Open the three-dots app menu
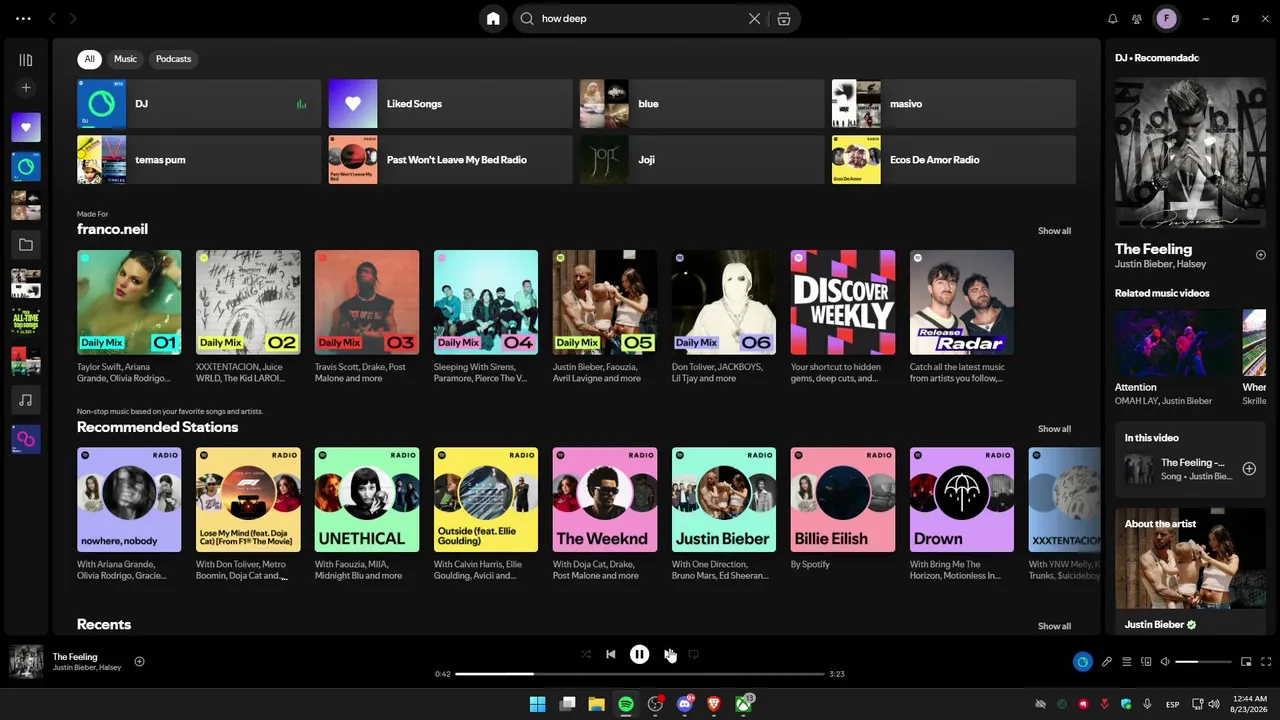This screenshot has width=1280, height=720. [24, 18]
